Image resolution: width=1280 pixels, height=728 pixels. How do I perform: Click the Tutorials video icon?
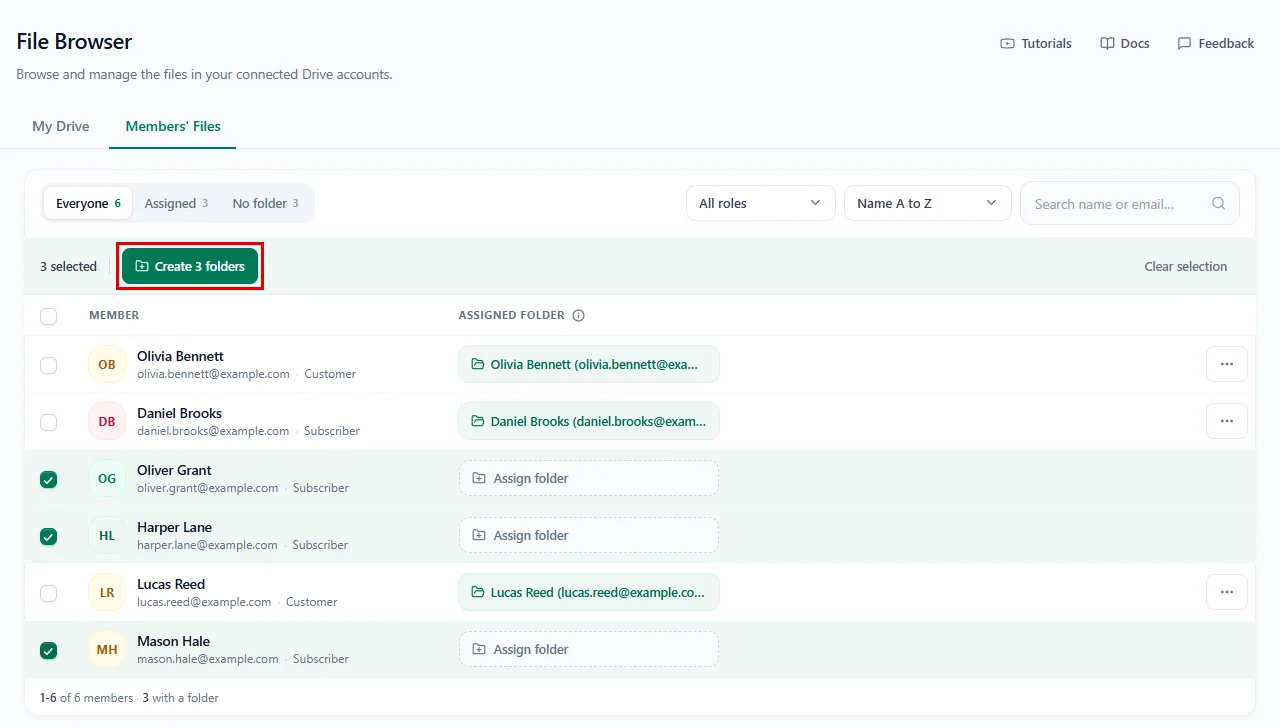[1007, 44]
